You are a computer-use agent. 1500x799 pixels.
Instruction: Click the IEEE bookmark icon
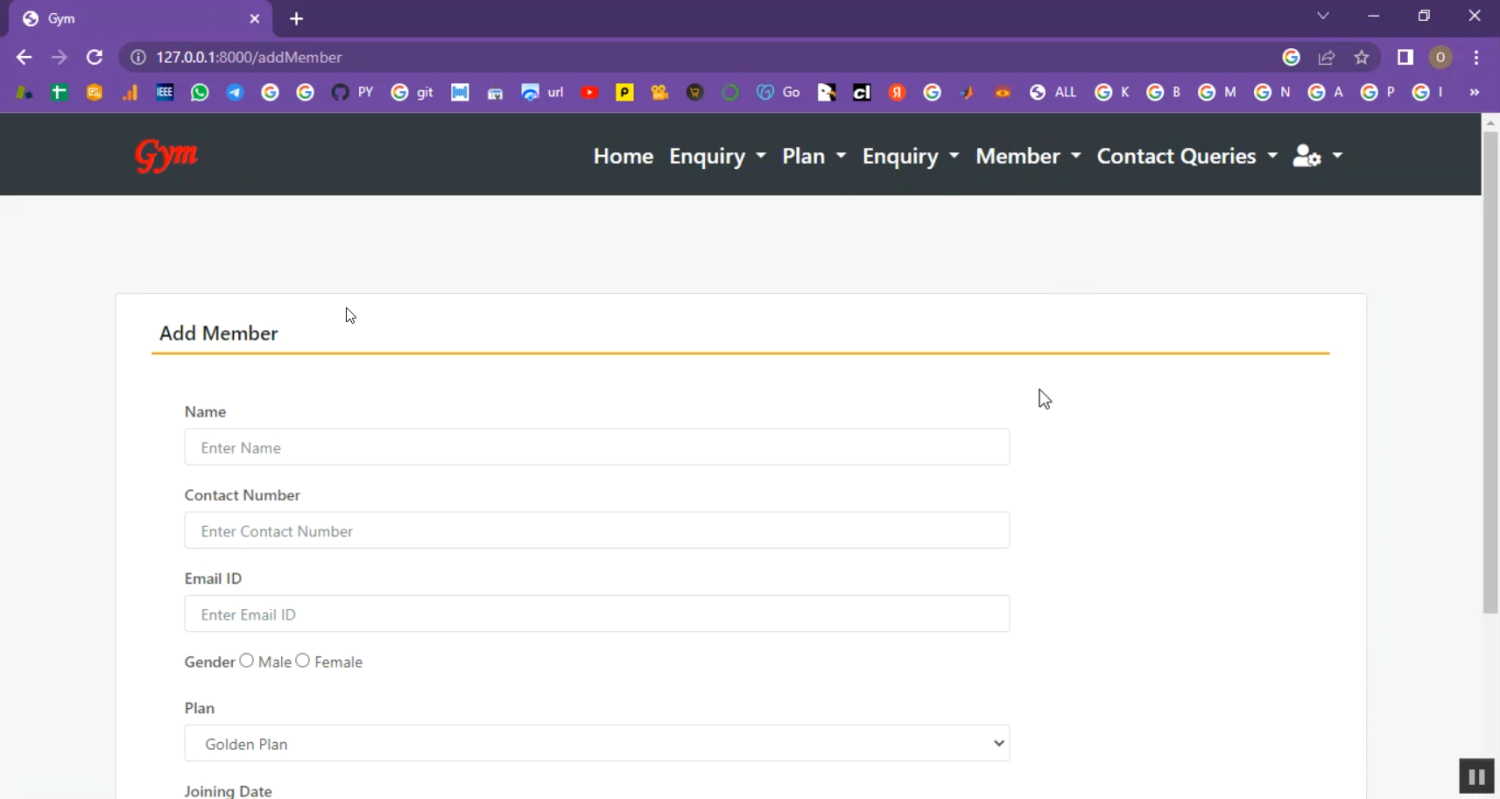pyautogui.click(x=165, y=92)
